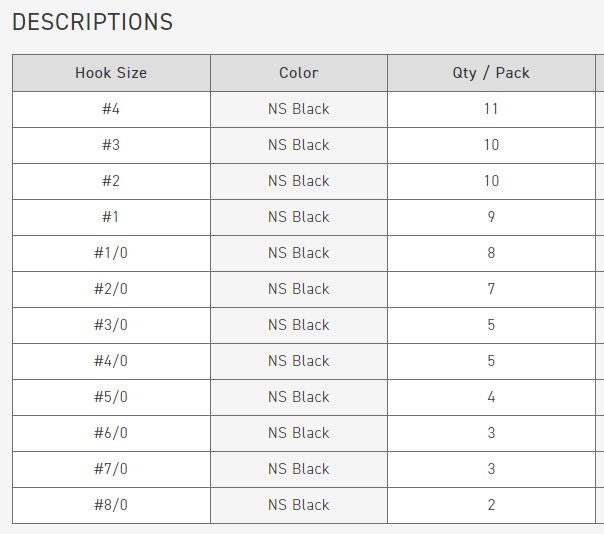
Task: Click the Hook Size column header
Action: (111, 73)
